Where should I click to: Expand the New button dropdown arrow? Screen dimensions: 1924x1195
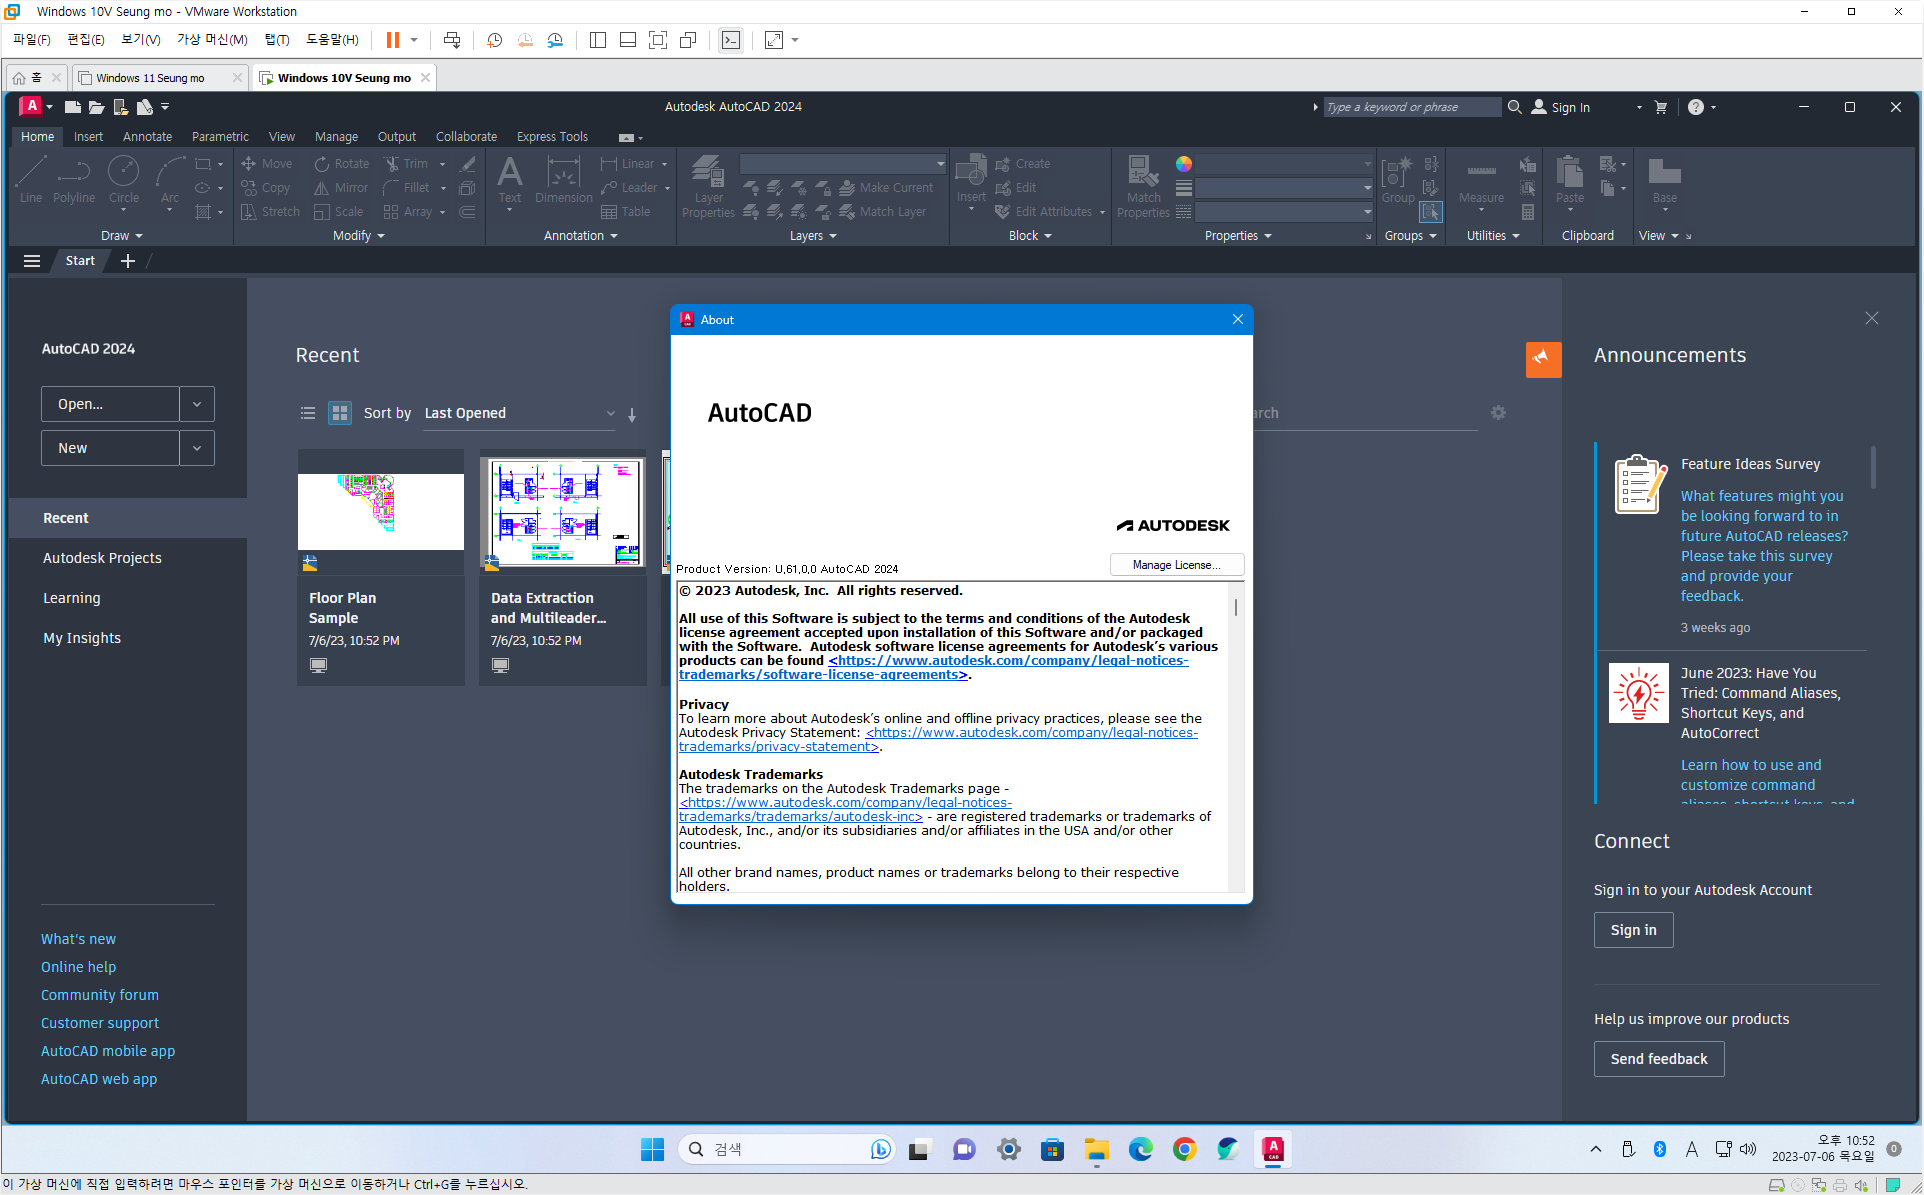[x=197, y=448]
